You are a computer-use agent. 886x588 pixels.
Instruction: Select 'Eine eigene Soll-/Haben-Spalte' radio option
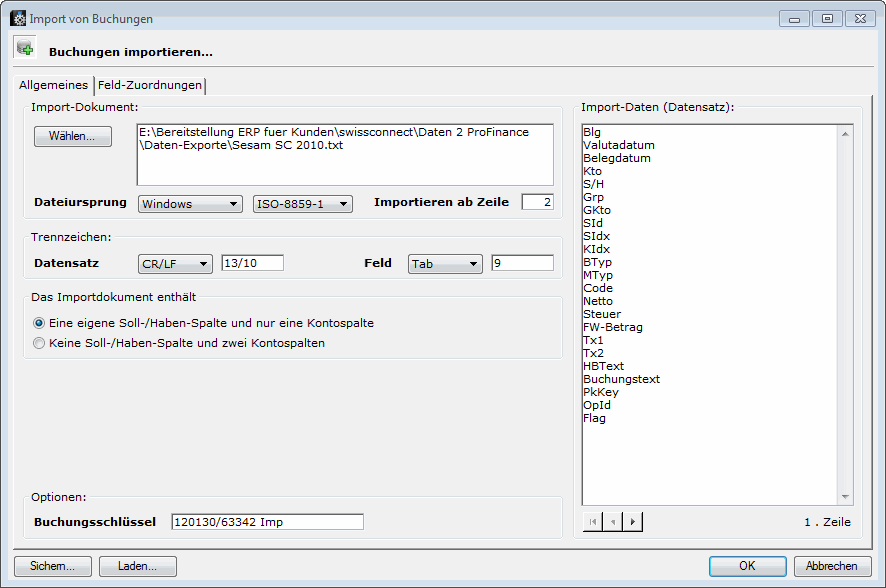coord(39,323)
